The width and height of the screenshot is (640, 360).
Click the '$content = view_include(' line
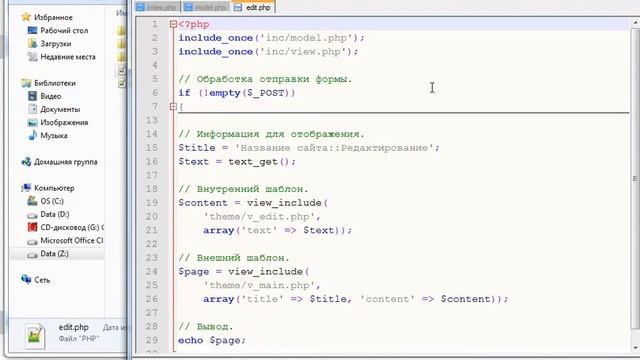(253, 203)
